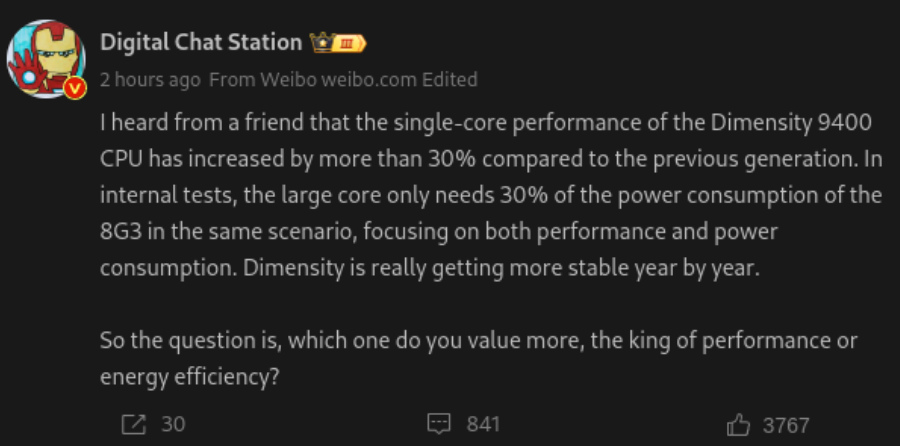The image size is (900, 446).
Task: Open the "2 hours ago" timestamp
Action: click(x=150, y=79)
